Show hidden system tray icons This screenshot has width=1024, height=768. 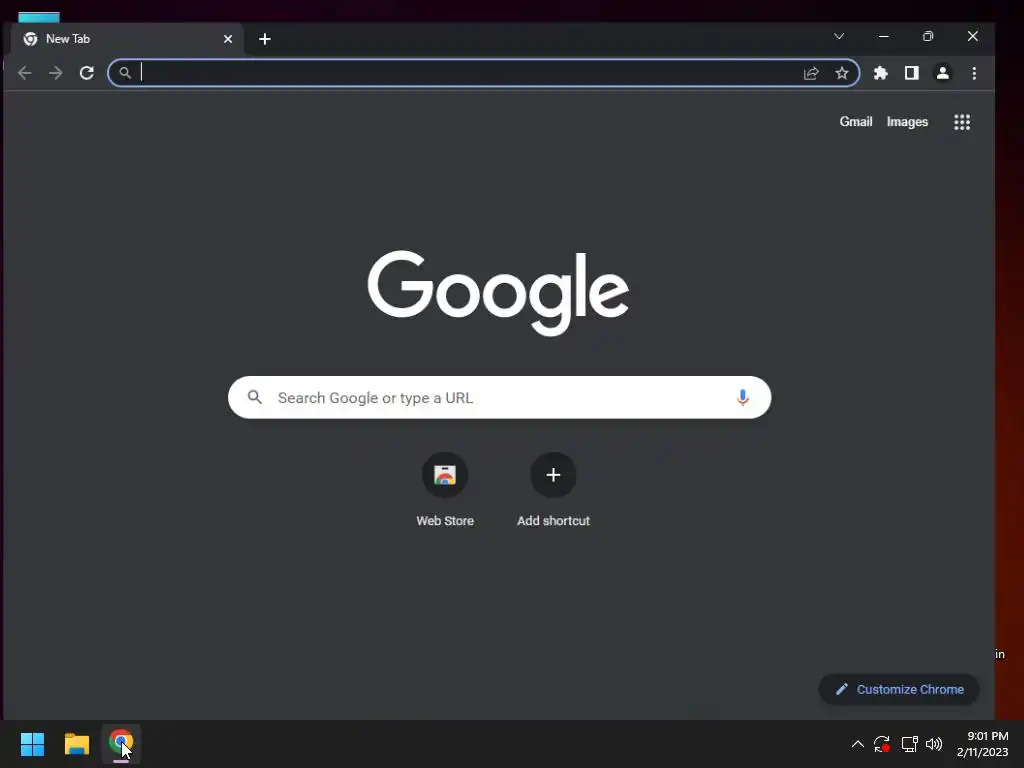click(857, 744)
